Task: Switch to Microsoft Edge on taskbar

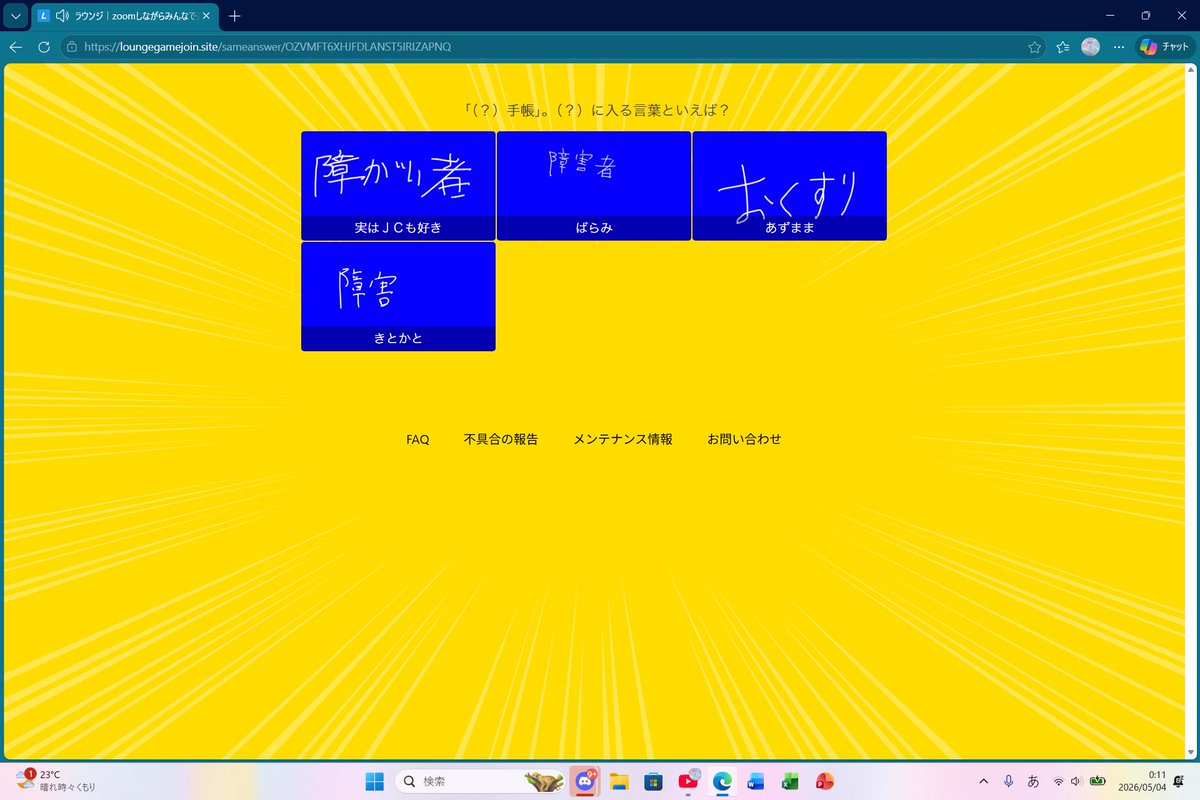Action: tap(722, 781)
